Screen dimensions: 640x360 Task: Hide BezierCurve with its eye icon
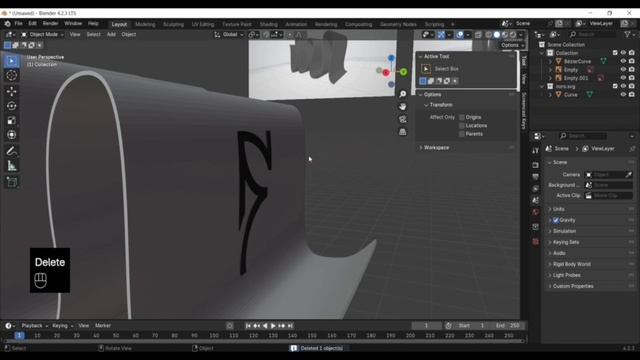point(623,61)
